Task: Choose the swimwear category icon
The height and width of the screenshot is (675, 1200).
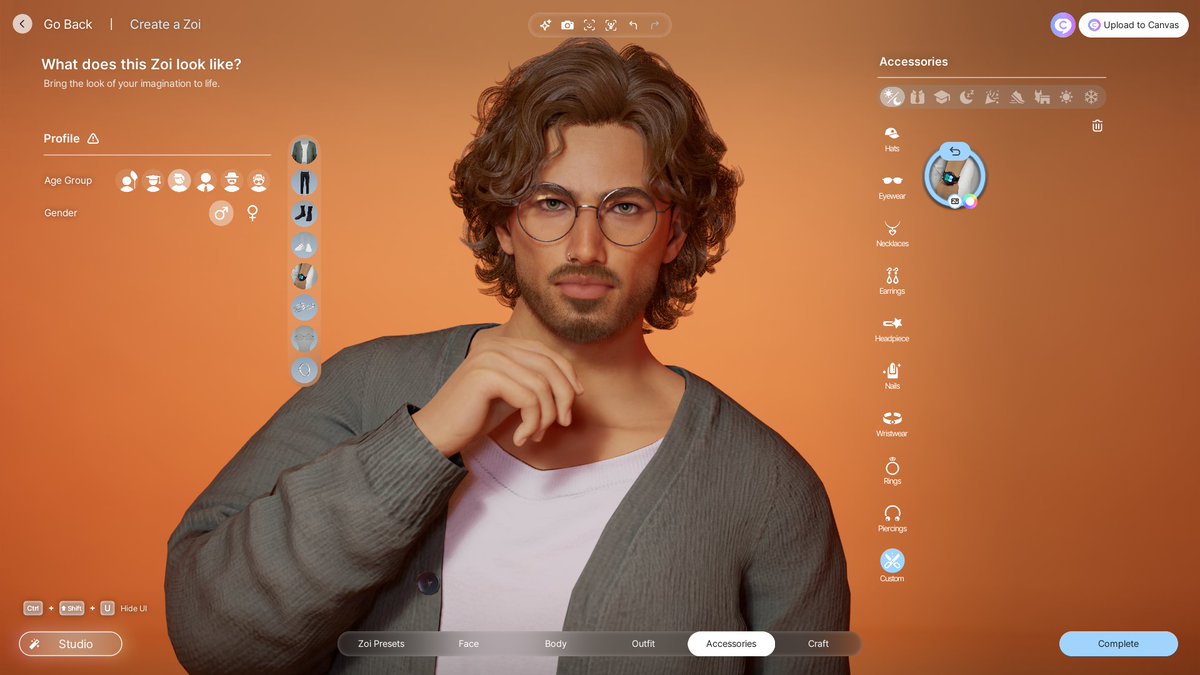Action: [x=1042, y=97]
